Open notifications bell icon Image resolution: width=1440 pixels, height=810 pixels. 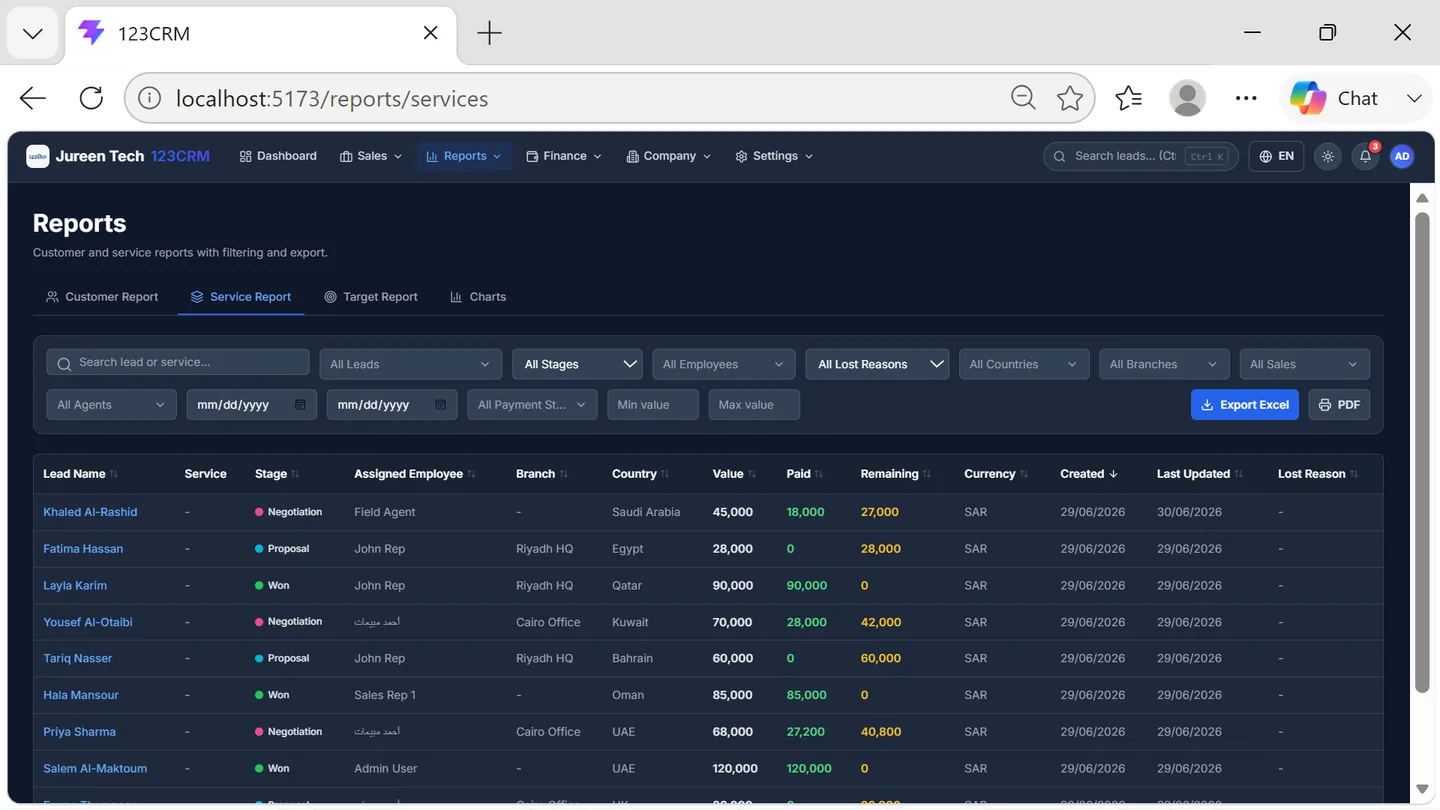tap(1365, 156)
